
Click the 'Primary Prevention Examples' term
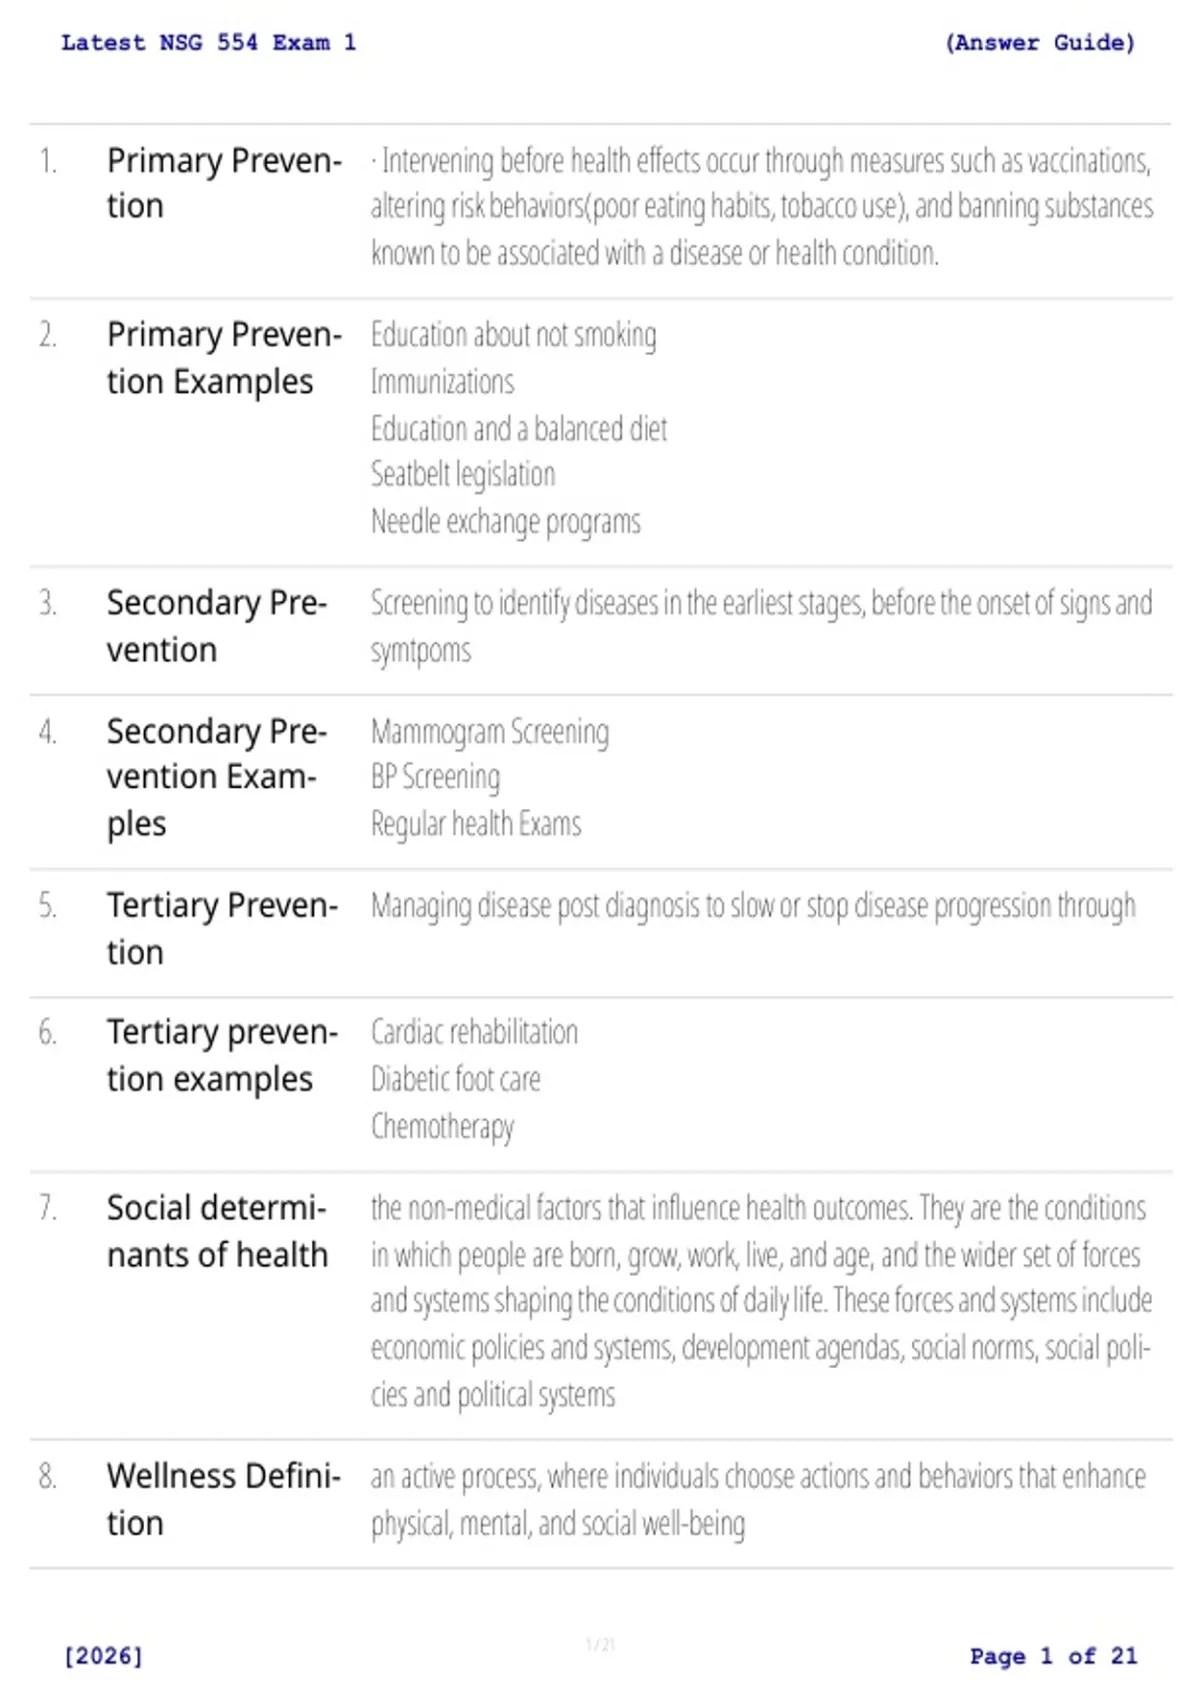pos(224,358)
